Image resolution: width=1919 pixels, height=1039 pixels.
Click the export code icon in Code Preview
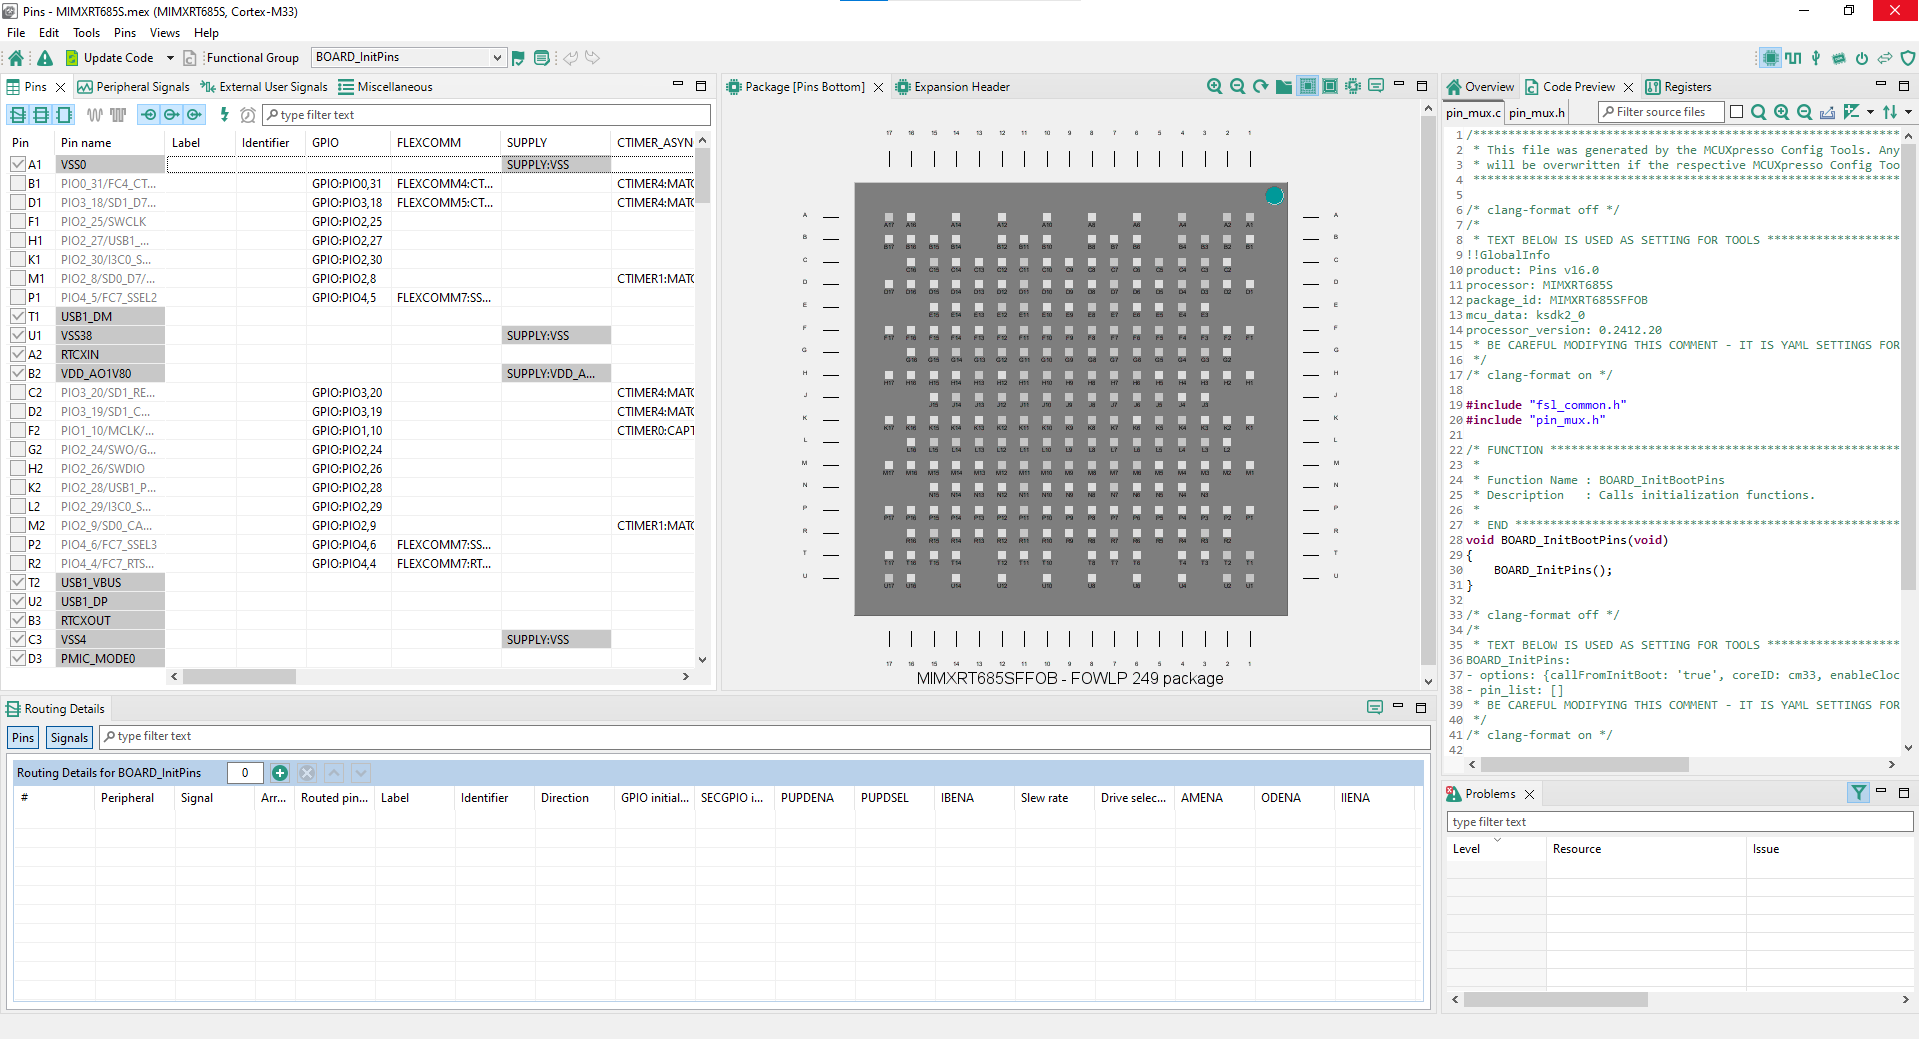pyautogui.click(x=1828, y=112)
